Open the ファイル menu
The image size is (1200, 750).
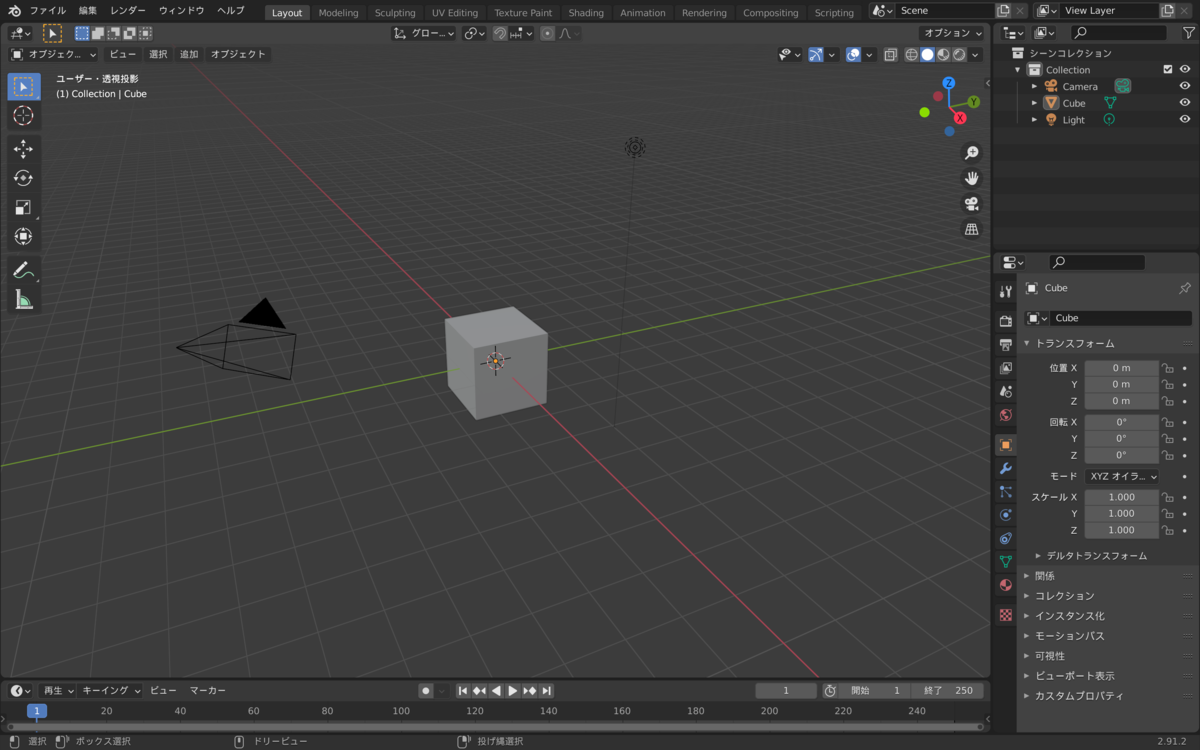coord(48,11)
